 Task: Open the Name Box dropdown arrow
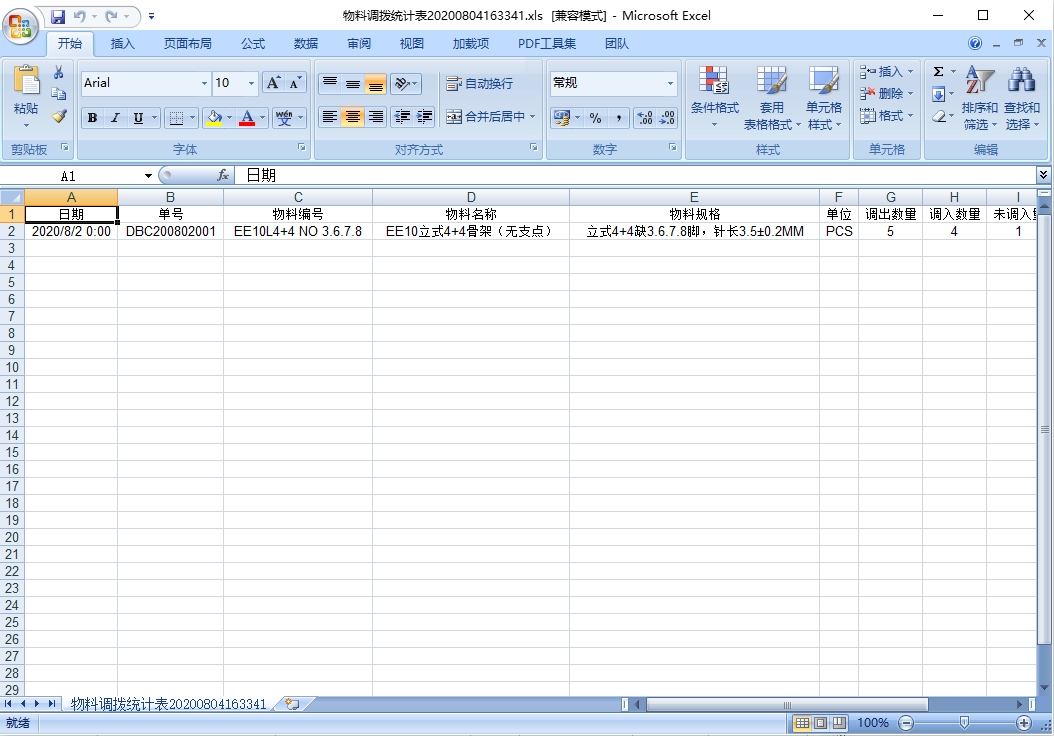(148, 176)
